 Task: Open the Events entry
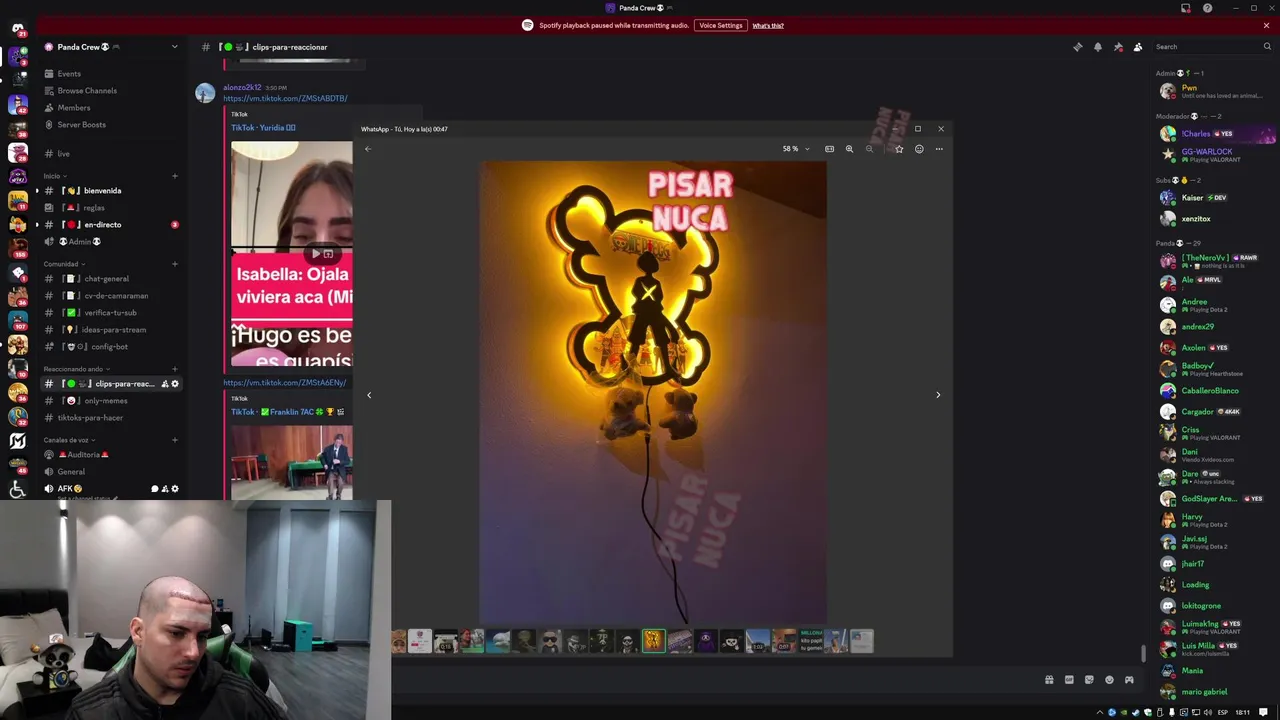tap(69, 74)
